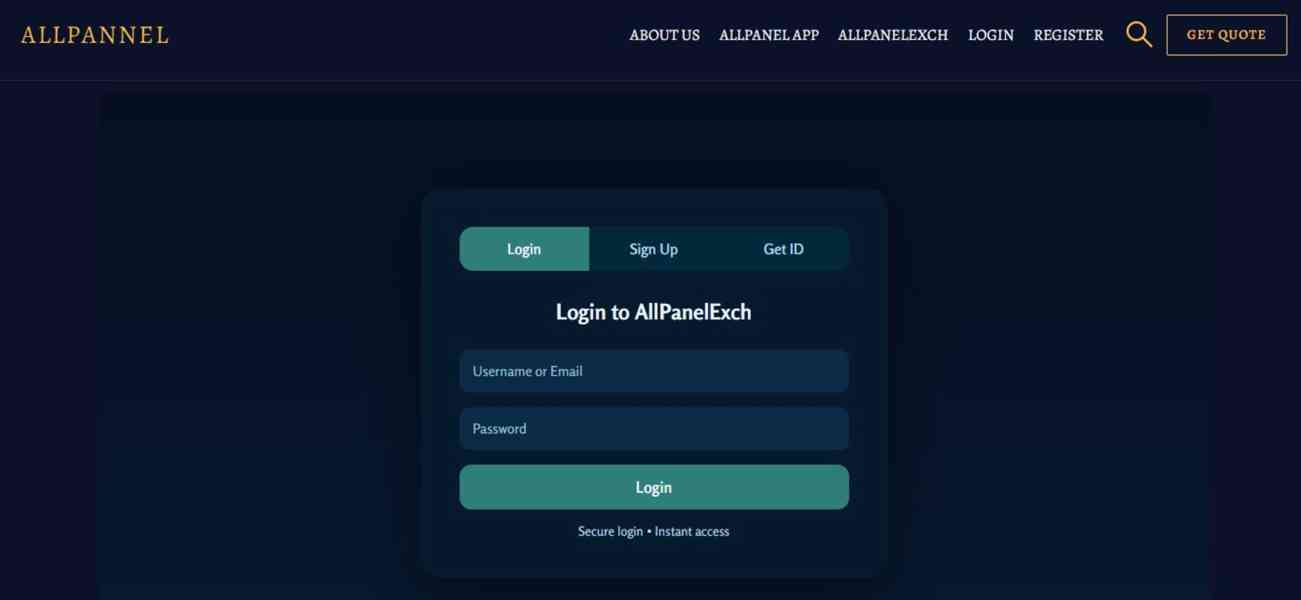Image resolution: width=1301 pixels, height=600 pixels.
Task: Switch to the Sign Up tab
Action: click(x=654, y=249)
